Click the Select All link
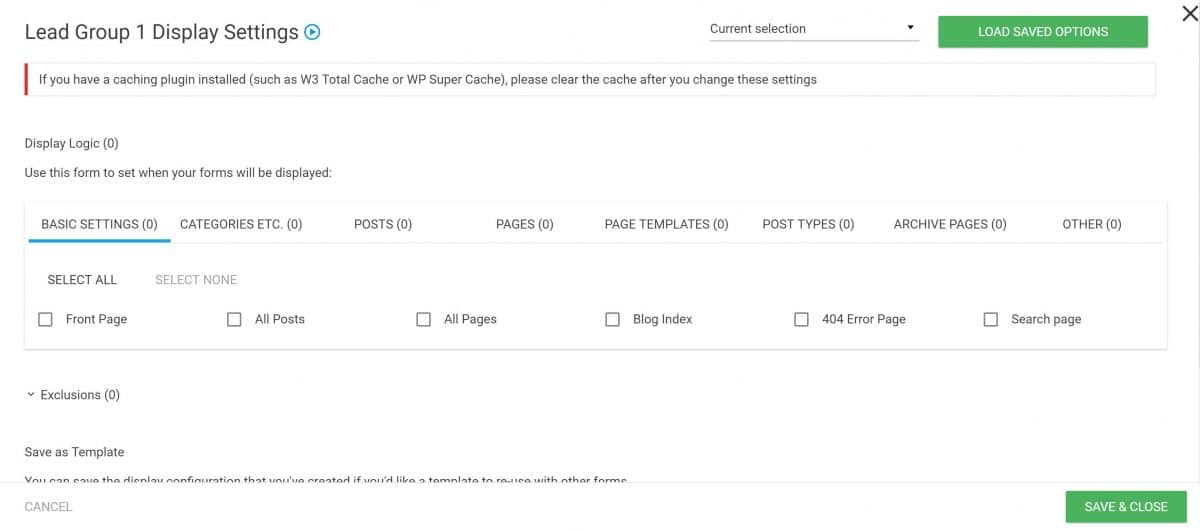The height and width of the screenshot is (529, 1200). point(82,280)
